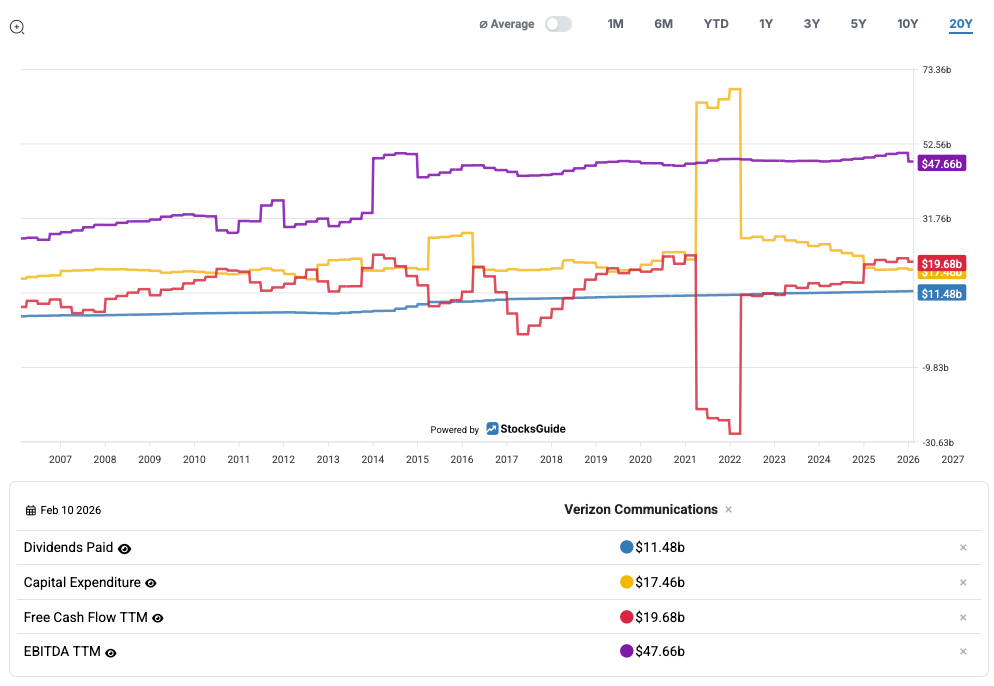Click the zoom magnifier icon
The image size is (994, 686).
tap(16, 27)
